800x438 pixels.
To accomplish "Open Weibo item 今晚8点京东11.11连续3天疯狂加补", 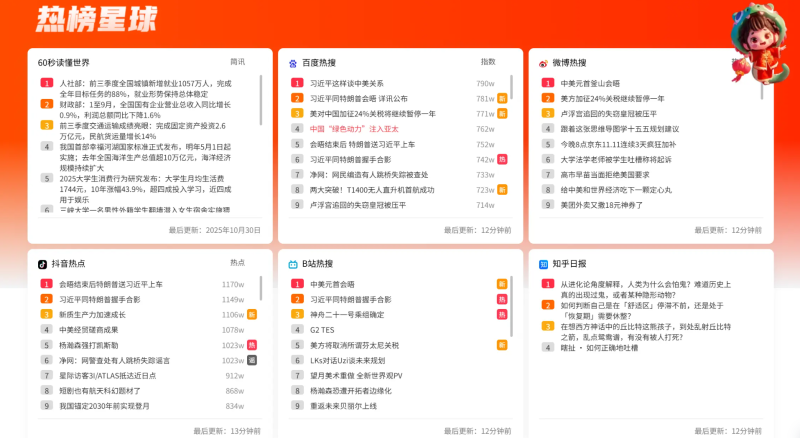I will 618,144.
